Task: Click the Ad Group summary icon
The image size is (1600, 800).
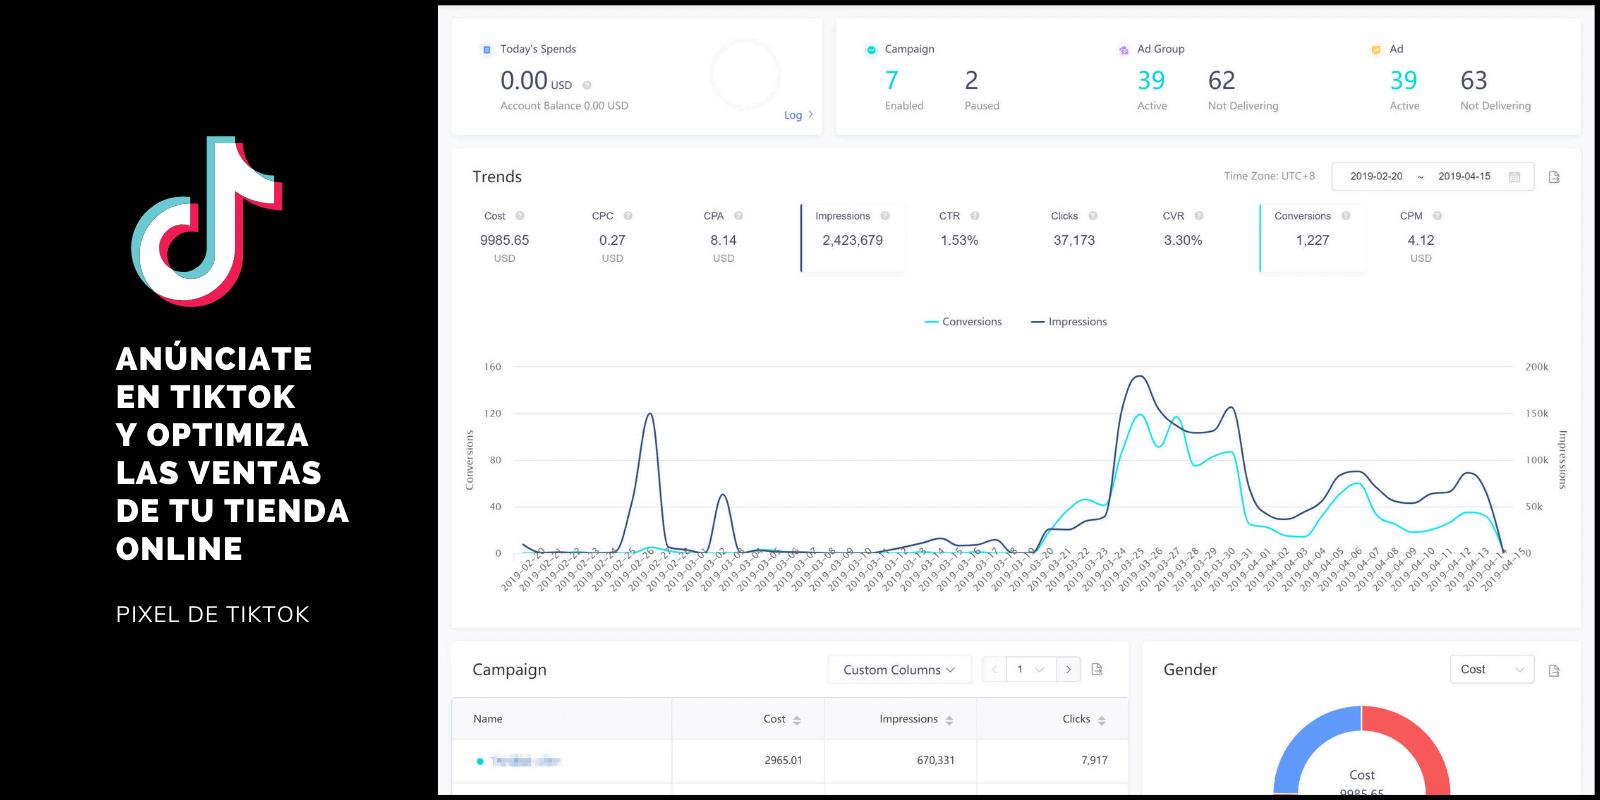Action: tap(1124, 49)
